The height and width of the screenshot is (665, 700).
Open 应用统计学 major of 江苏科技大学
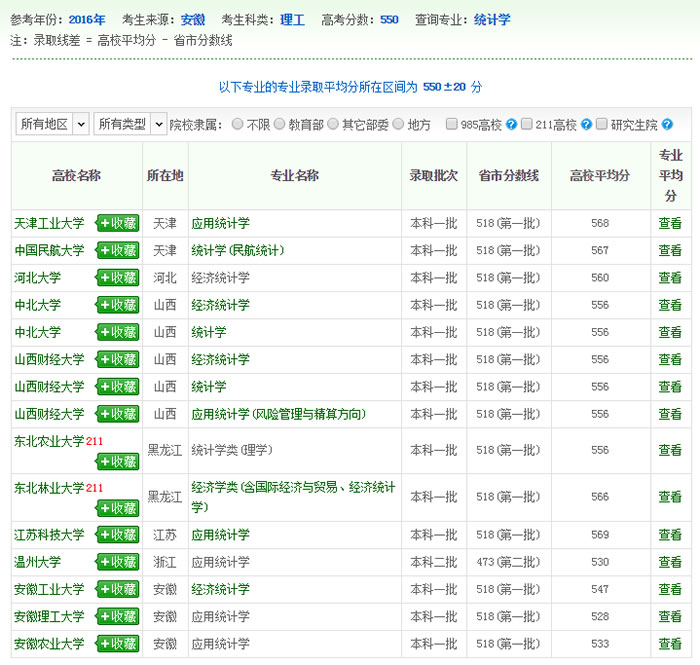pyautogui.click(x=221, y=535)
